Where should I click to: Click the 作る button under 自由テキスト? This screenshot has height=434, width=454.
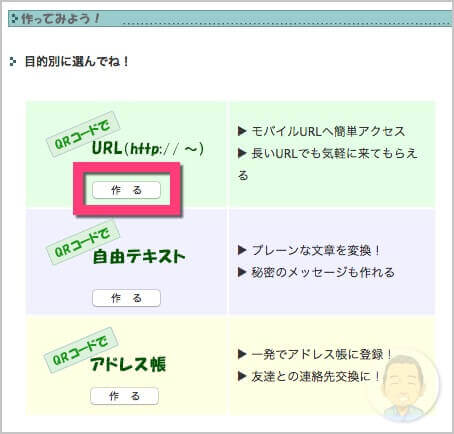[x=126, y=298]
